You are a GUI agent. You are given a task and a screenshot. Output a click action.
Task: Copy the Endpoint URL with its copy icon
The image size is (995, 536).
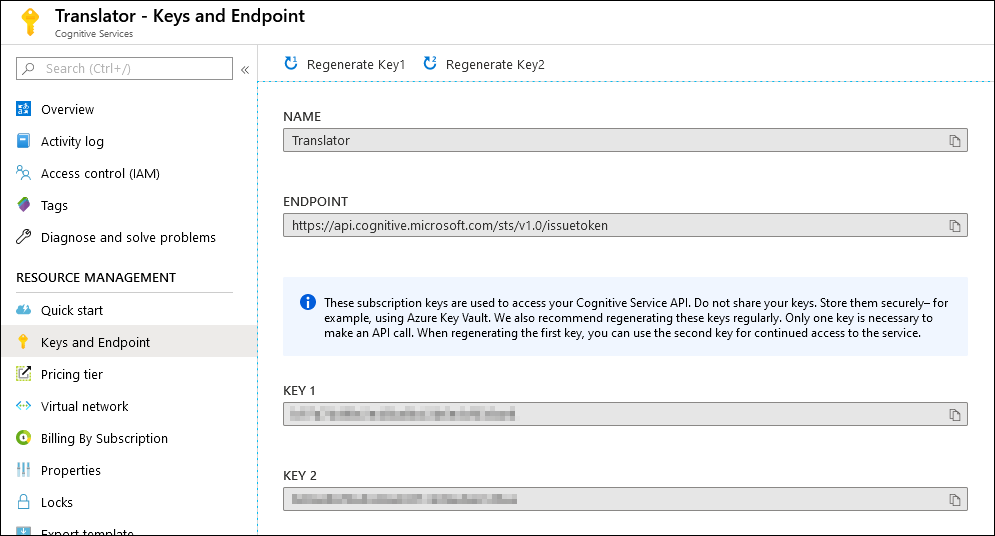coord(954,226)
